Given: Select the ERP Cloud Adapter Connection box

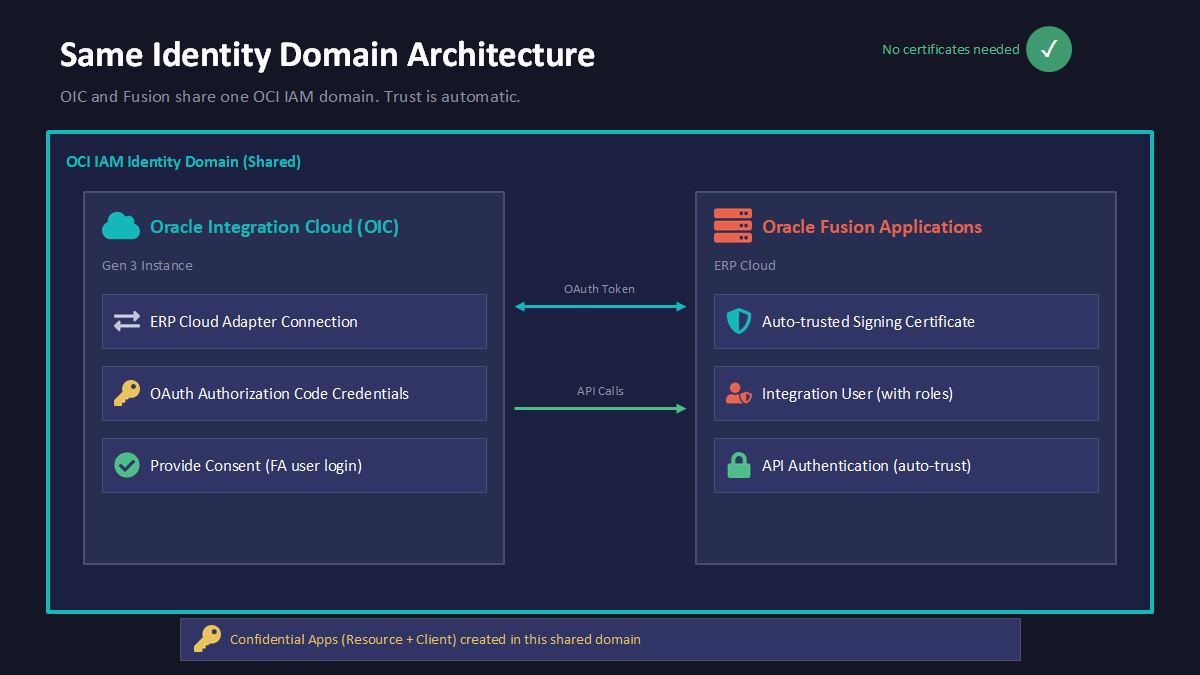Looking at the screenshot, I should 294,322.
